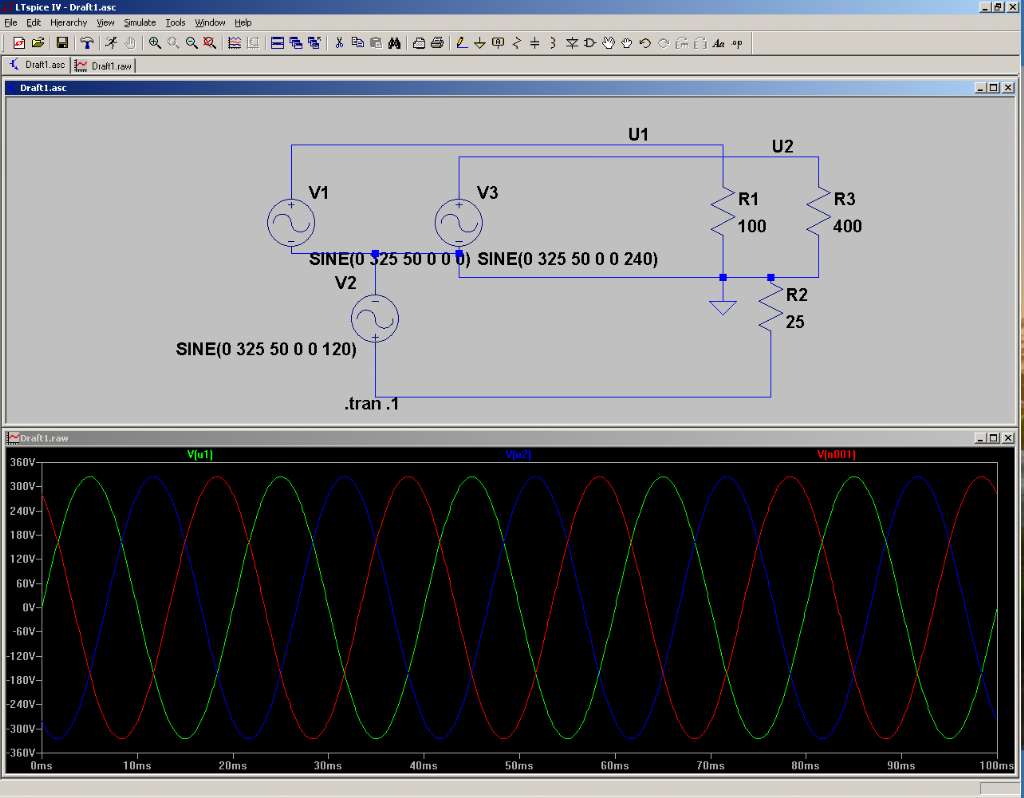This screenshot has height=798, width=1024.
Task: Click the V(n001) red trace label
Action: pyautogui.click(x=836, y=455)
